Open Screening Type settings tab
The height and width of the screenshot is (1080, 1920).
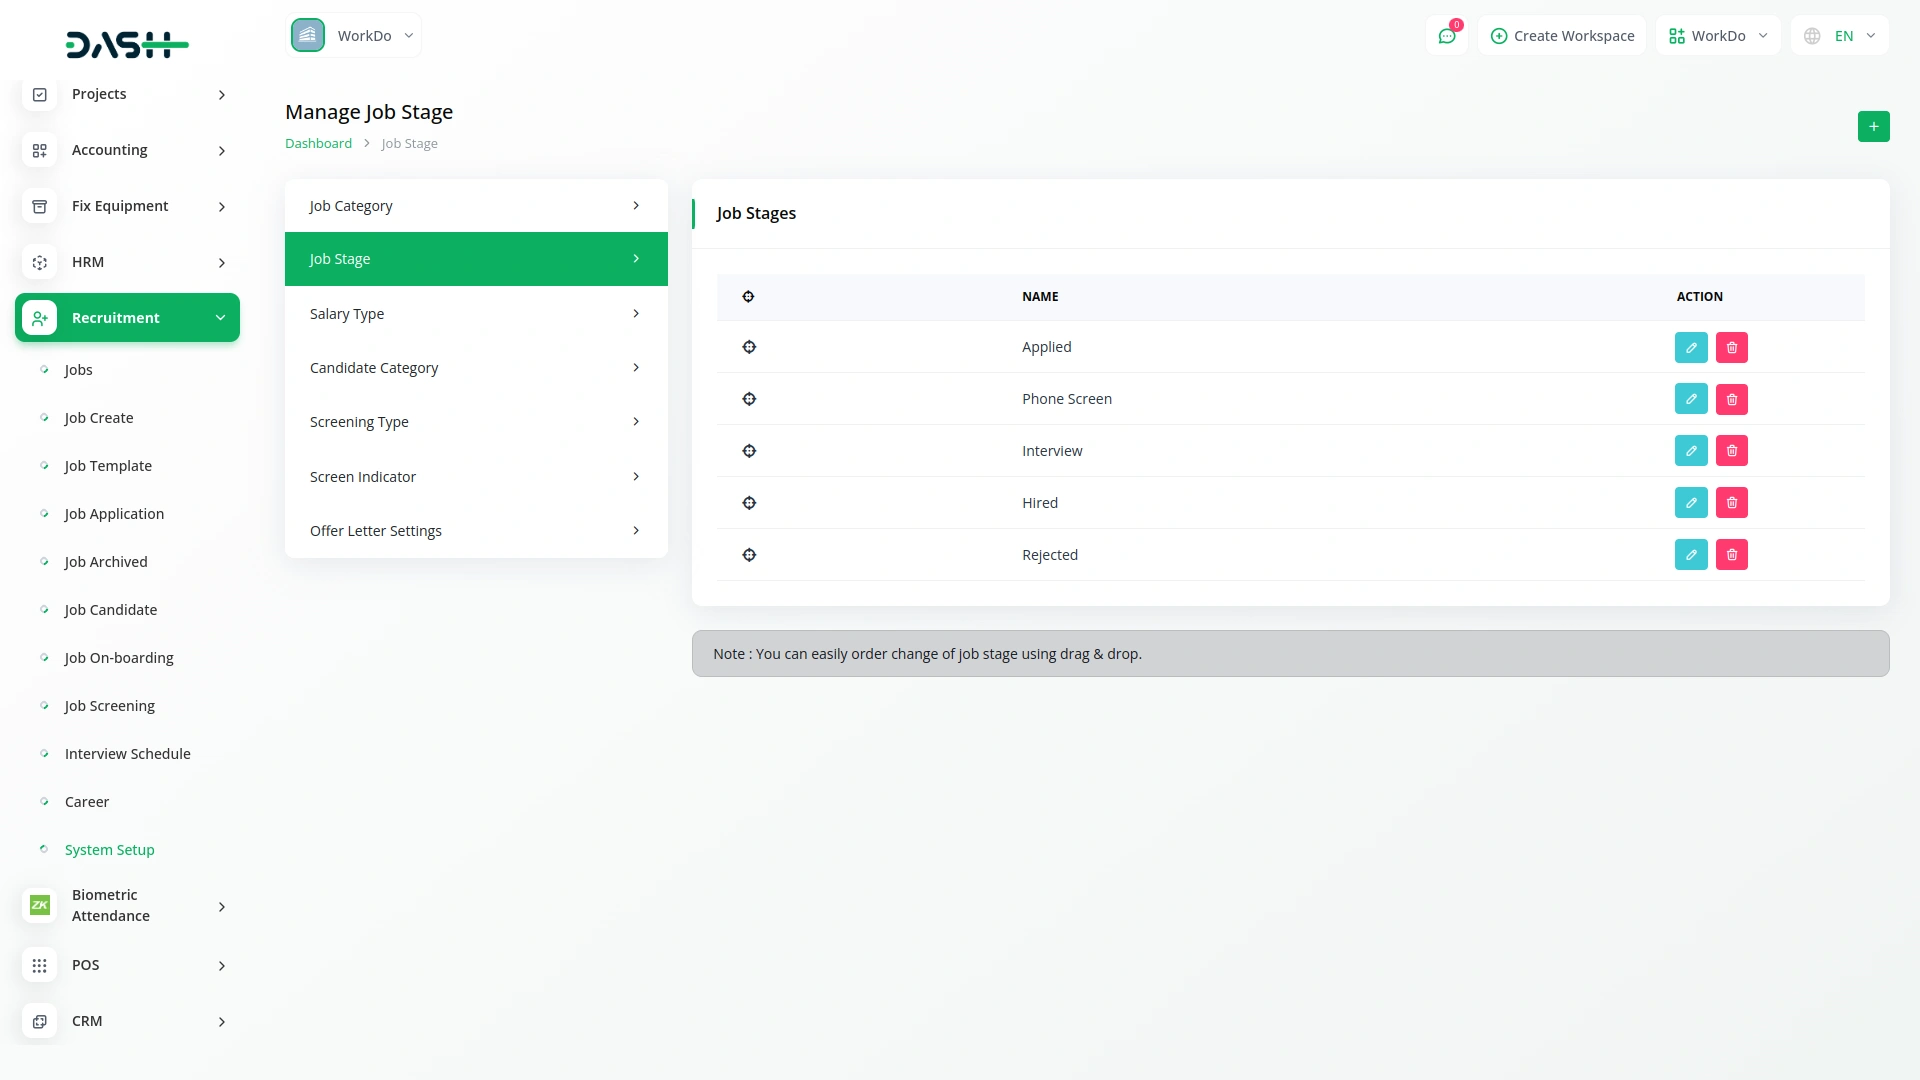pos(476,422)
